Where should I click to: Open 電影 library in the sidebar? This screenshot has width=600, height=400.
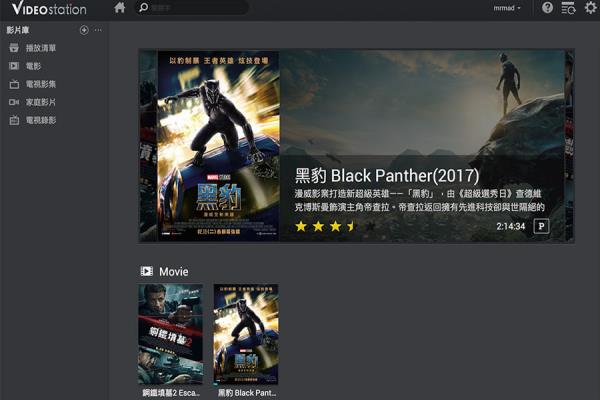pos(33,66)
